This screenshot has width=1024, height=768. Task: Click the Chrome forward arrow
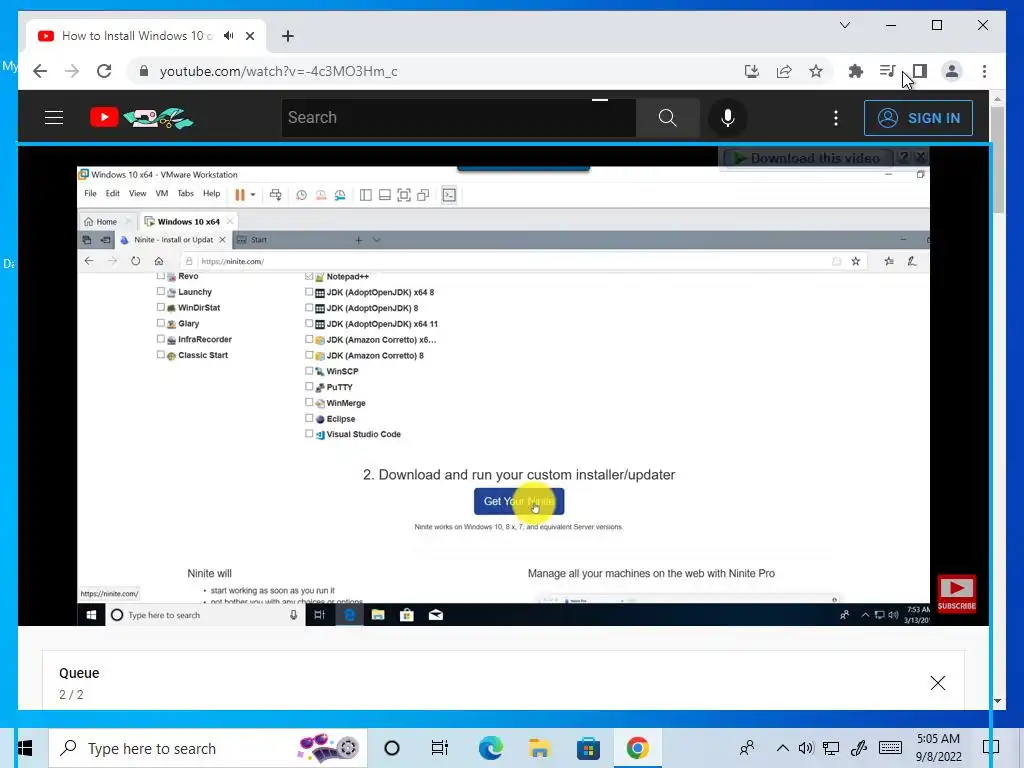(x=72, y=71)
